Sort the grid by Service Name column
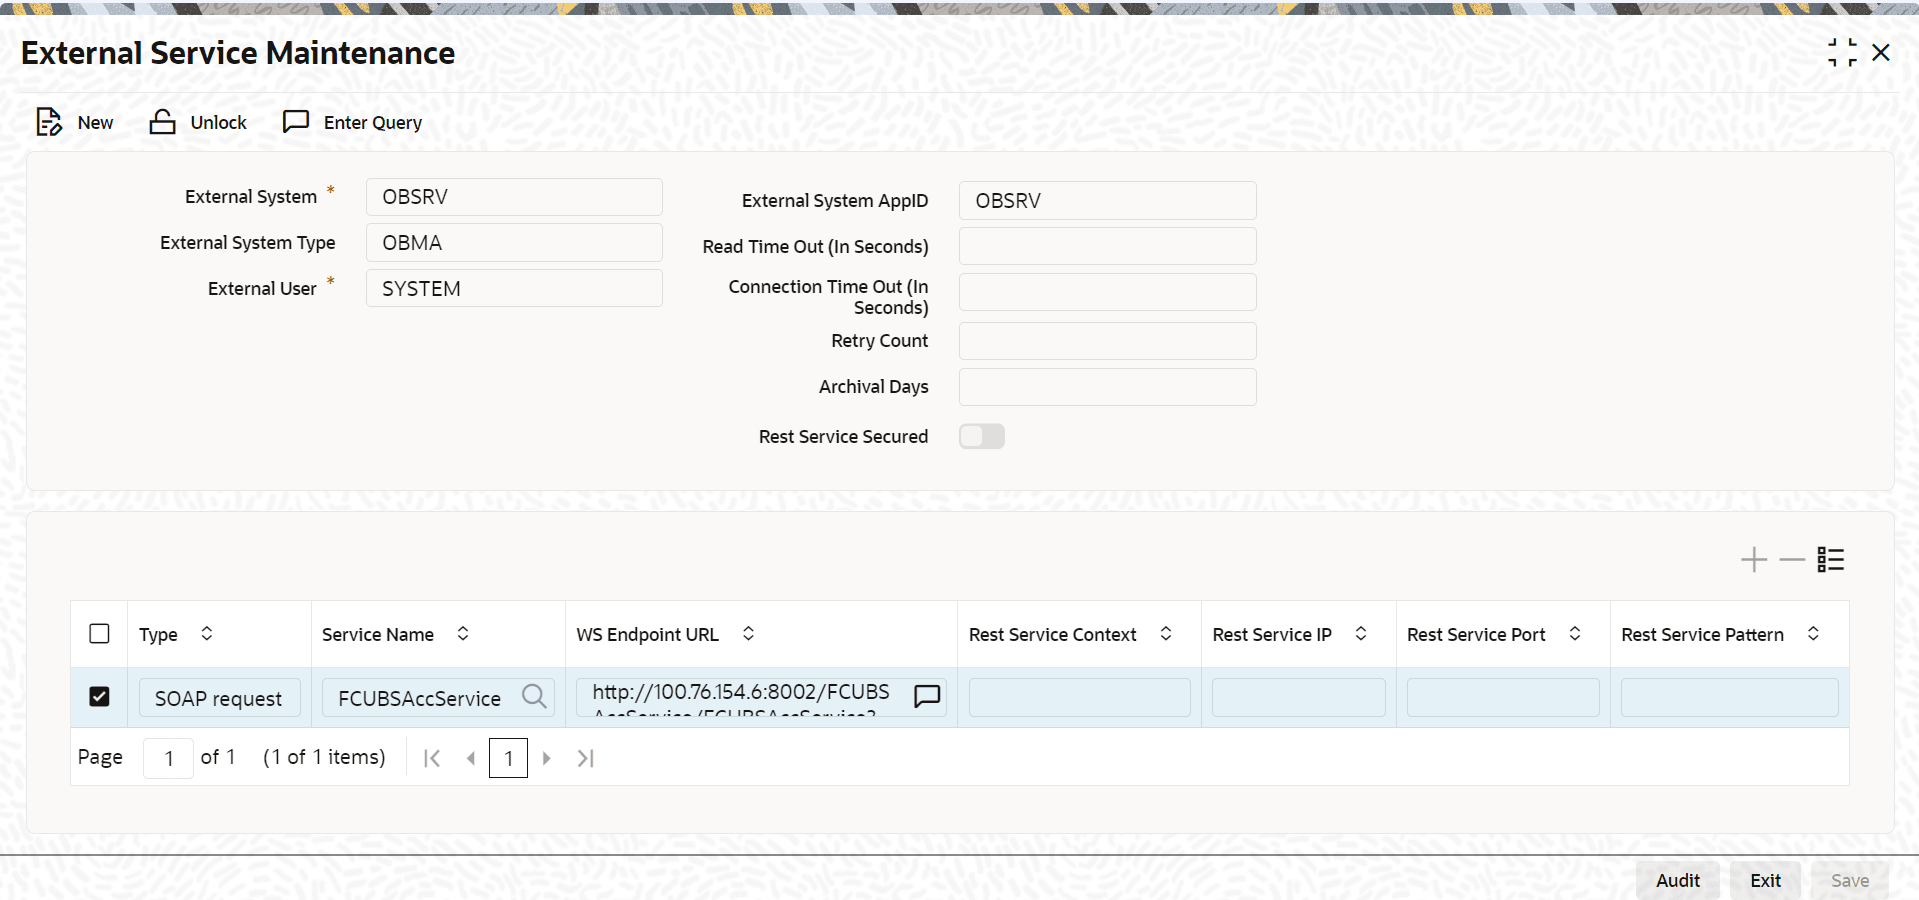 point(463,633)
